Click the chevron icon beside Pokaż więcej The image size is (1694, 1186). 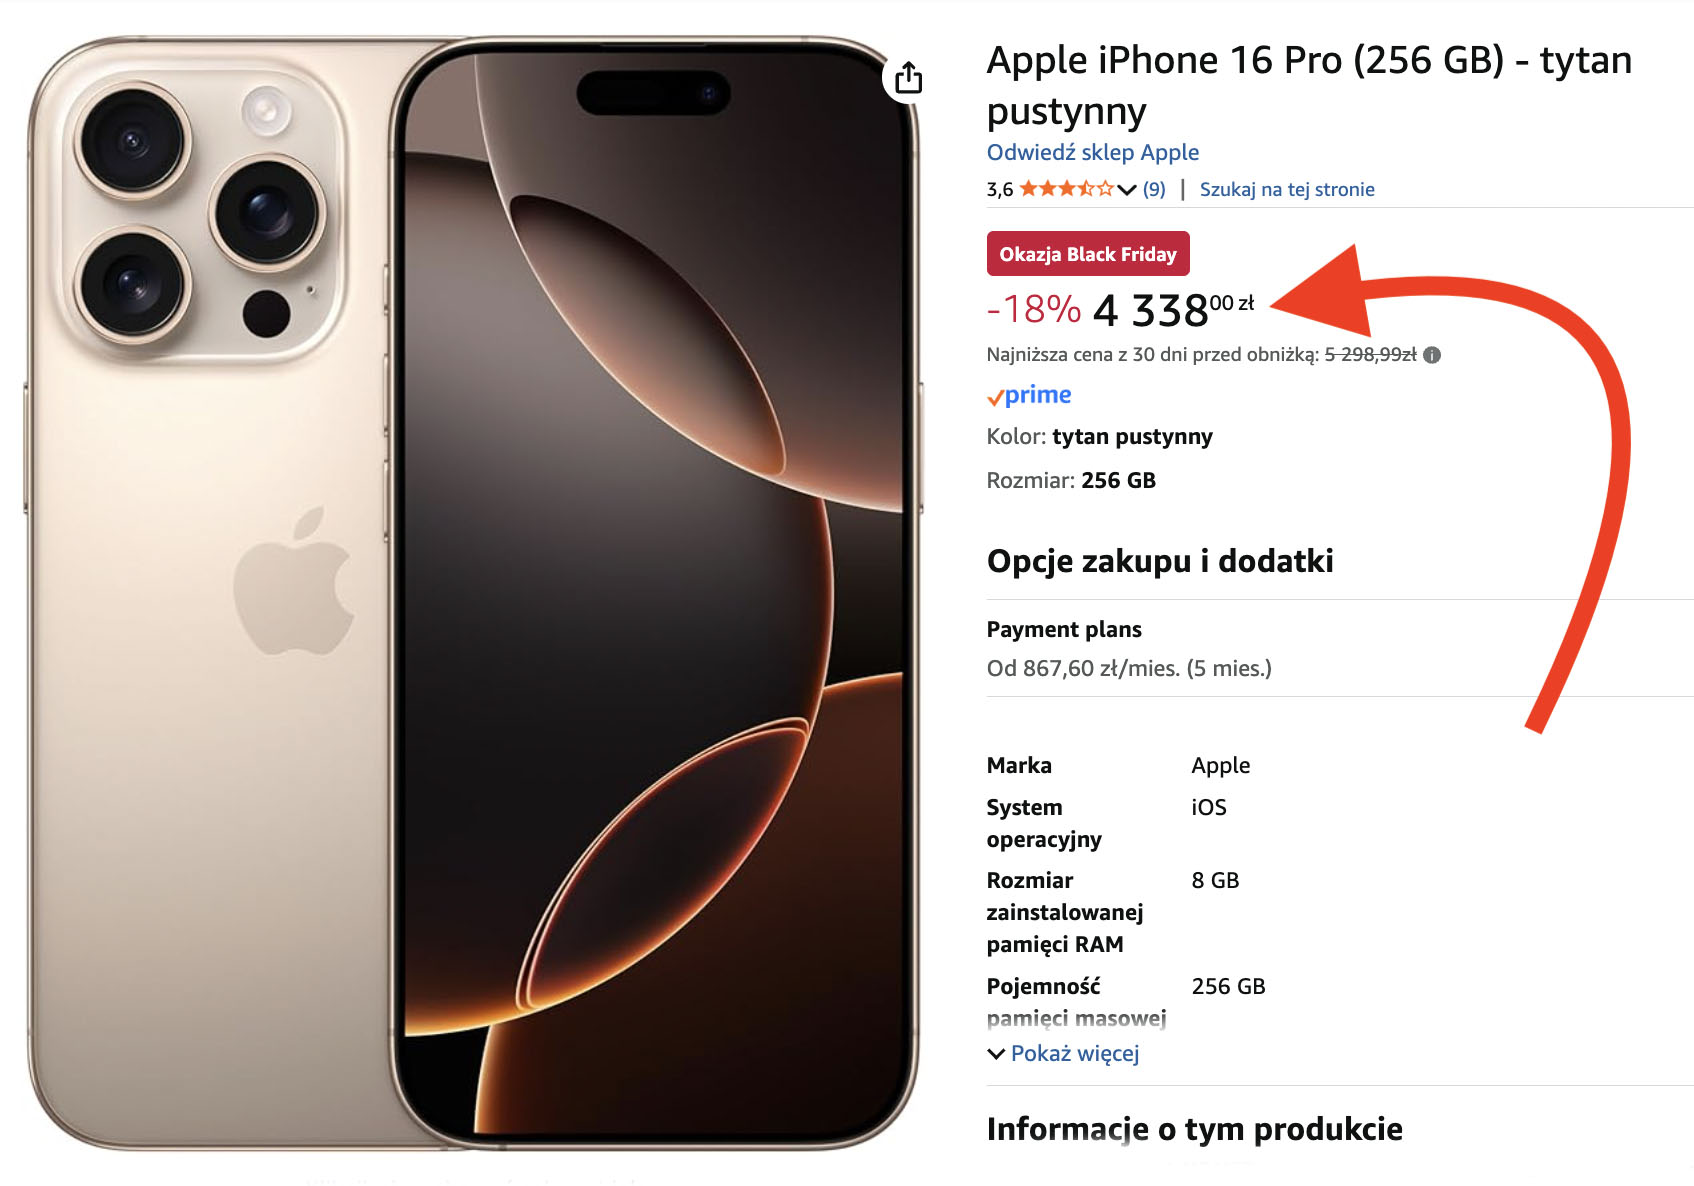tap(996, 1054)
